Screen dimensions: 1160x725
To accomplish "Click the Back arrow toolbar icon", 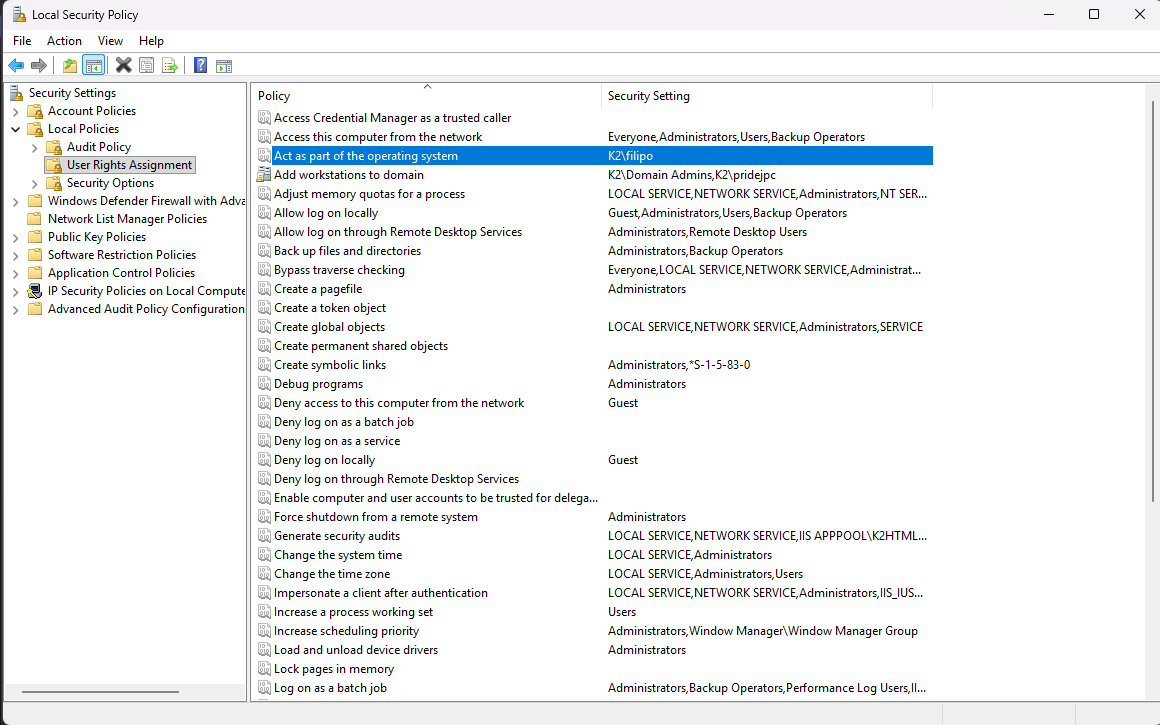I will [16, 66].
